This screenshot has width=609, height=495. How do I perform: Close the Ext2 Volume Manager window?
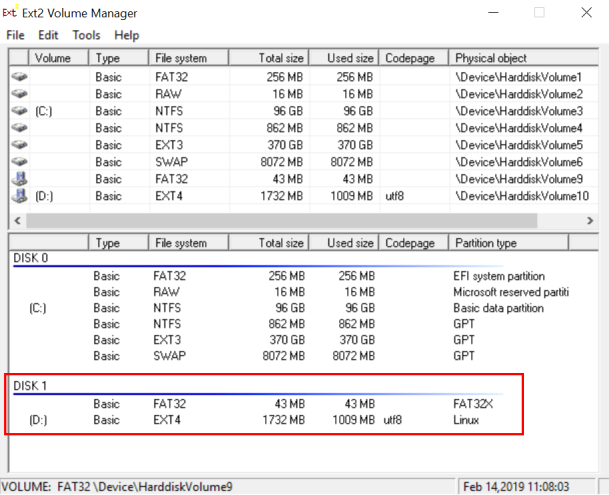tap(586, 12)
